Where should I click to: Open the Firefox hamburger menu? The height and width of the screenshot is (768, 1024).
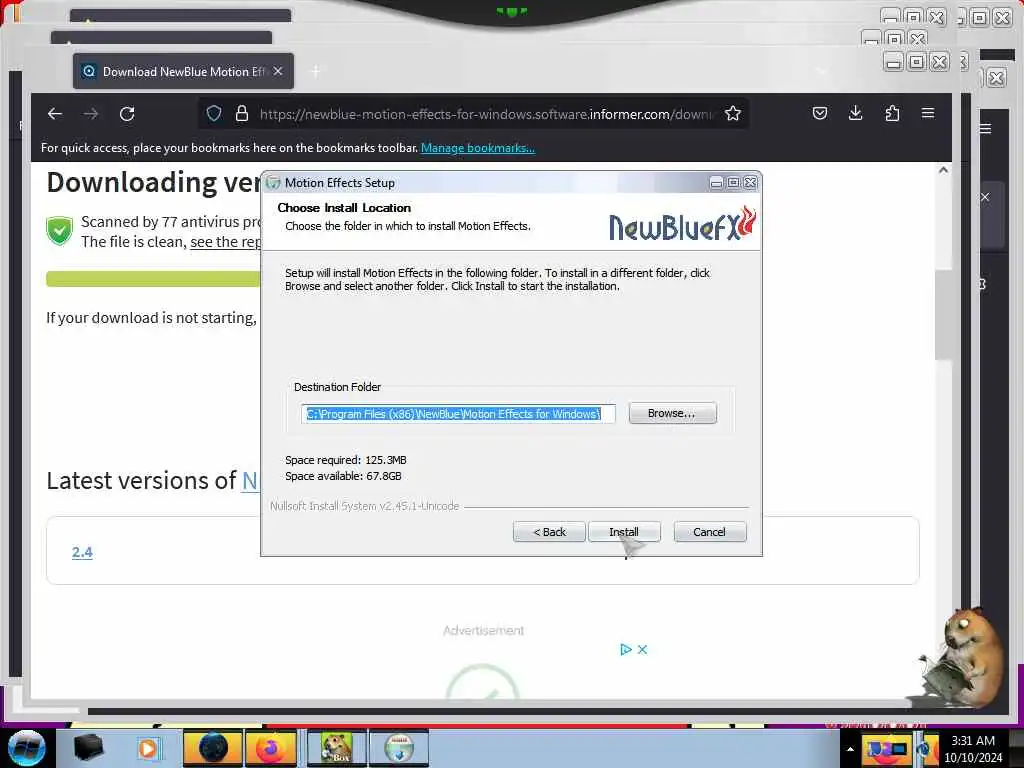coord(927,114)
